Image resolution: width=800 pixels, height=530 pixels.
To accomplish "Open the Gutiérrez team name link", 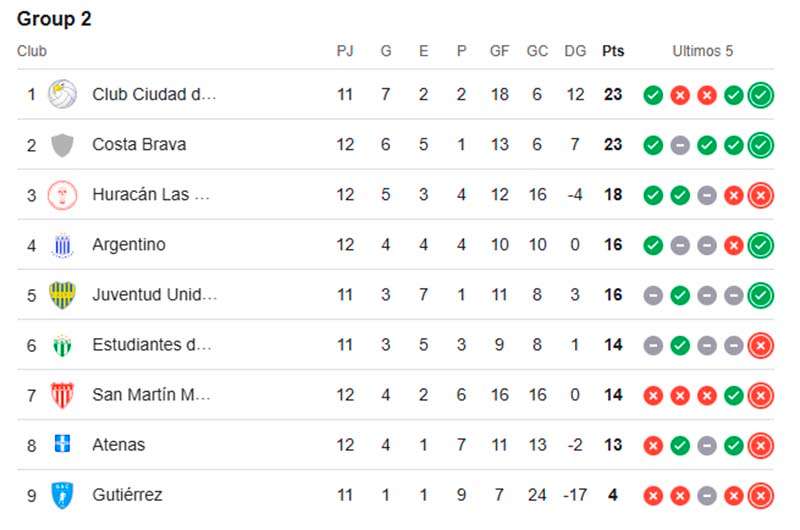I will point(127,495).
